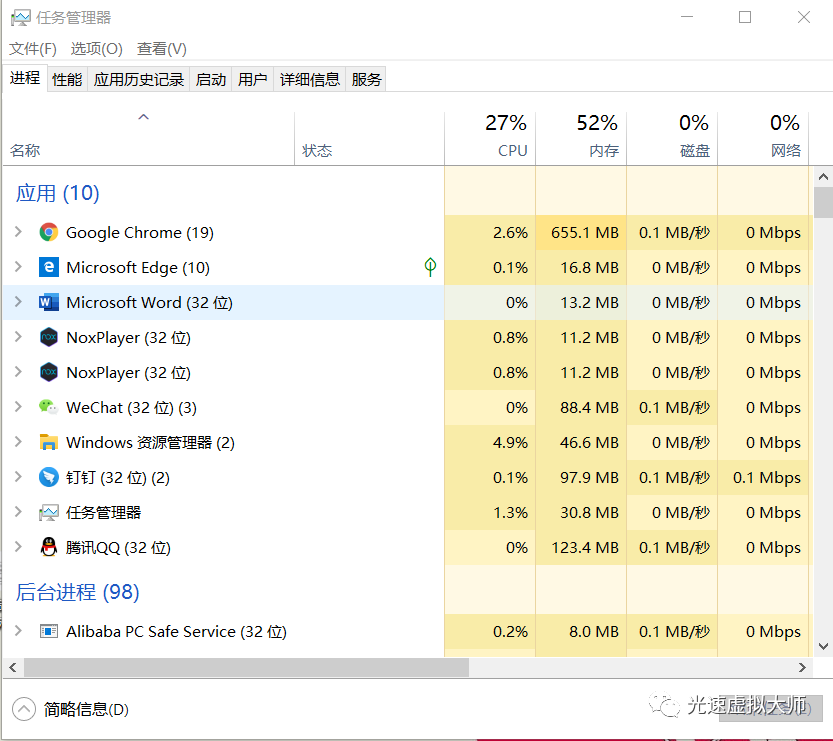Click the horizontal scrollbar right arrow
The height and width of the screenshot is (741, 833).
tap(802, 668)
